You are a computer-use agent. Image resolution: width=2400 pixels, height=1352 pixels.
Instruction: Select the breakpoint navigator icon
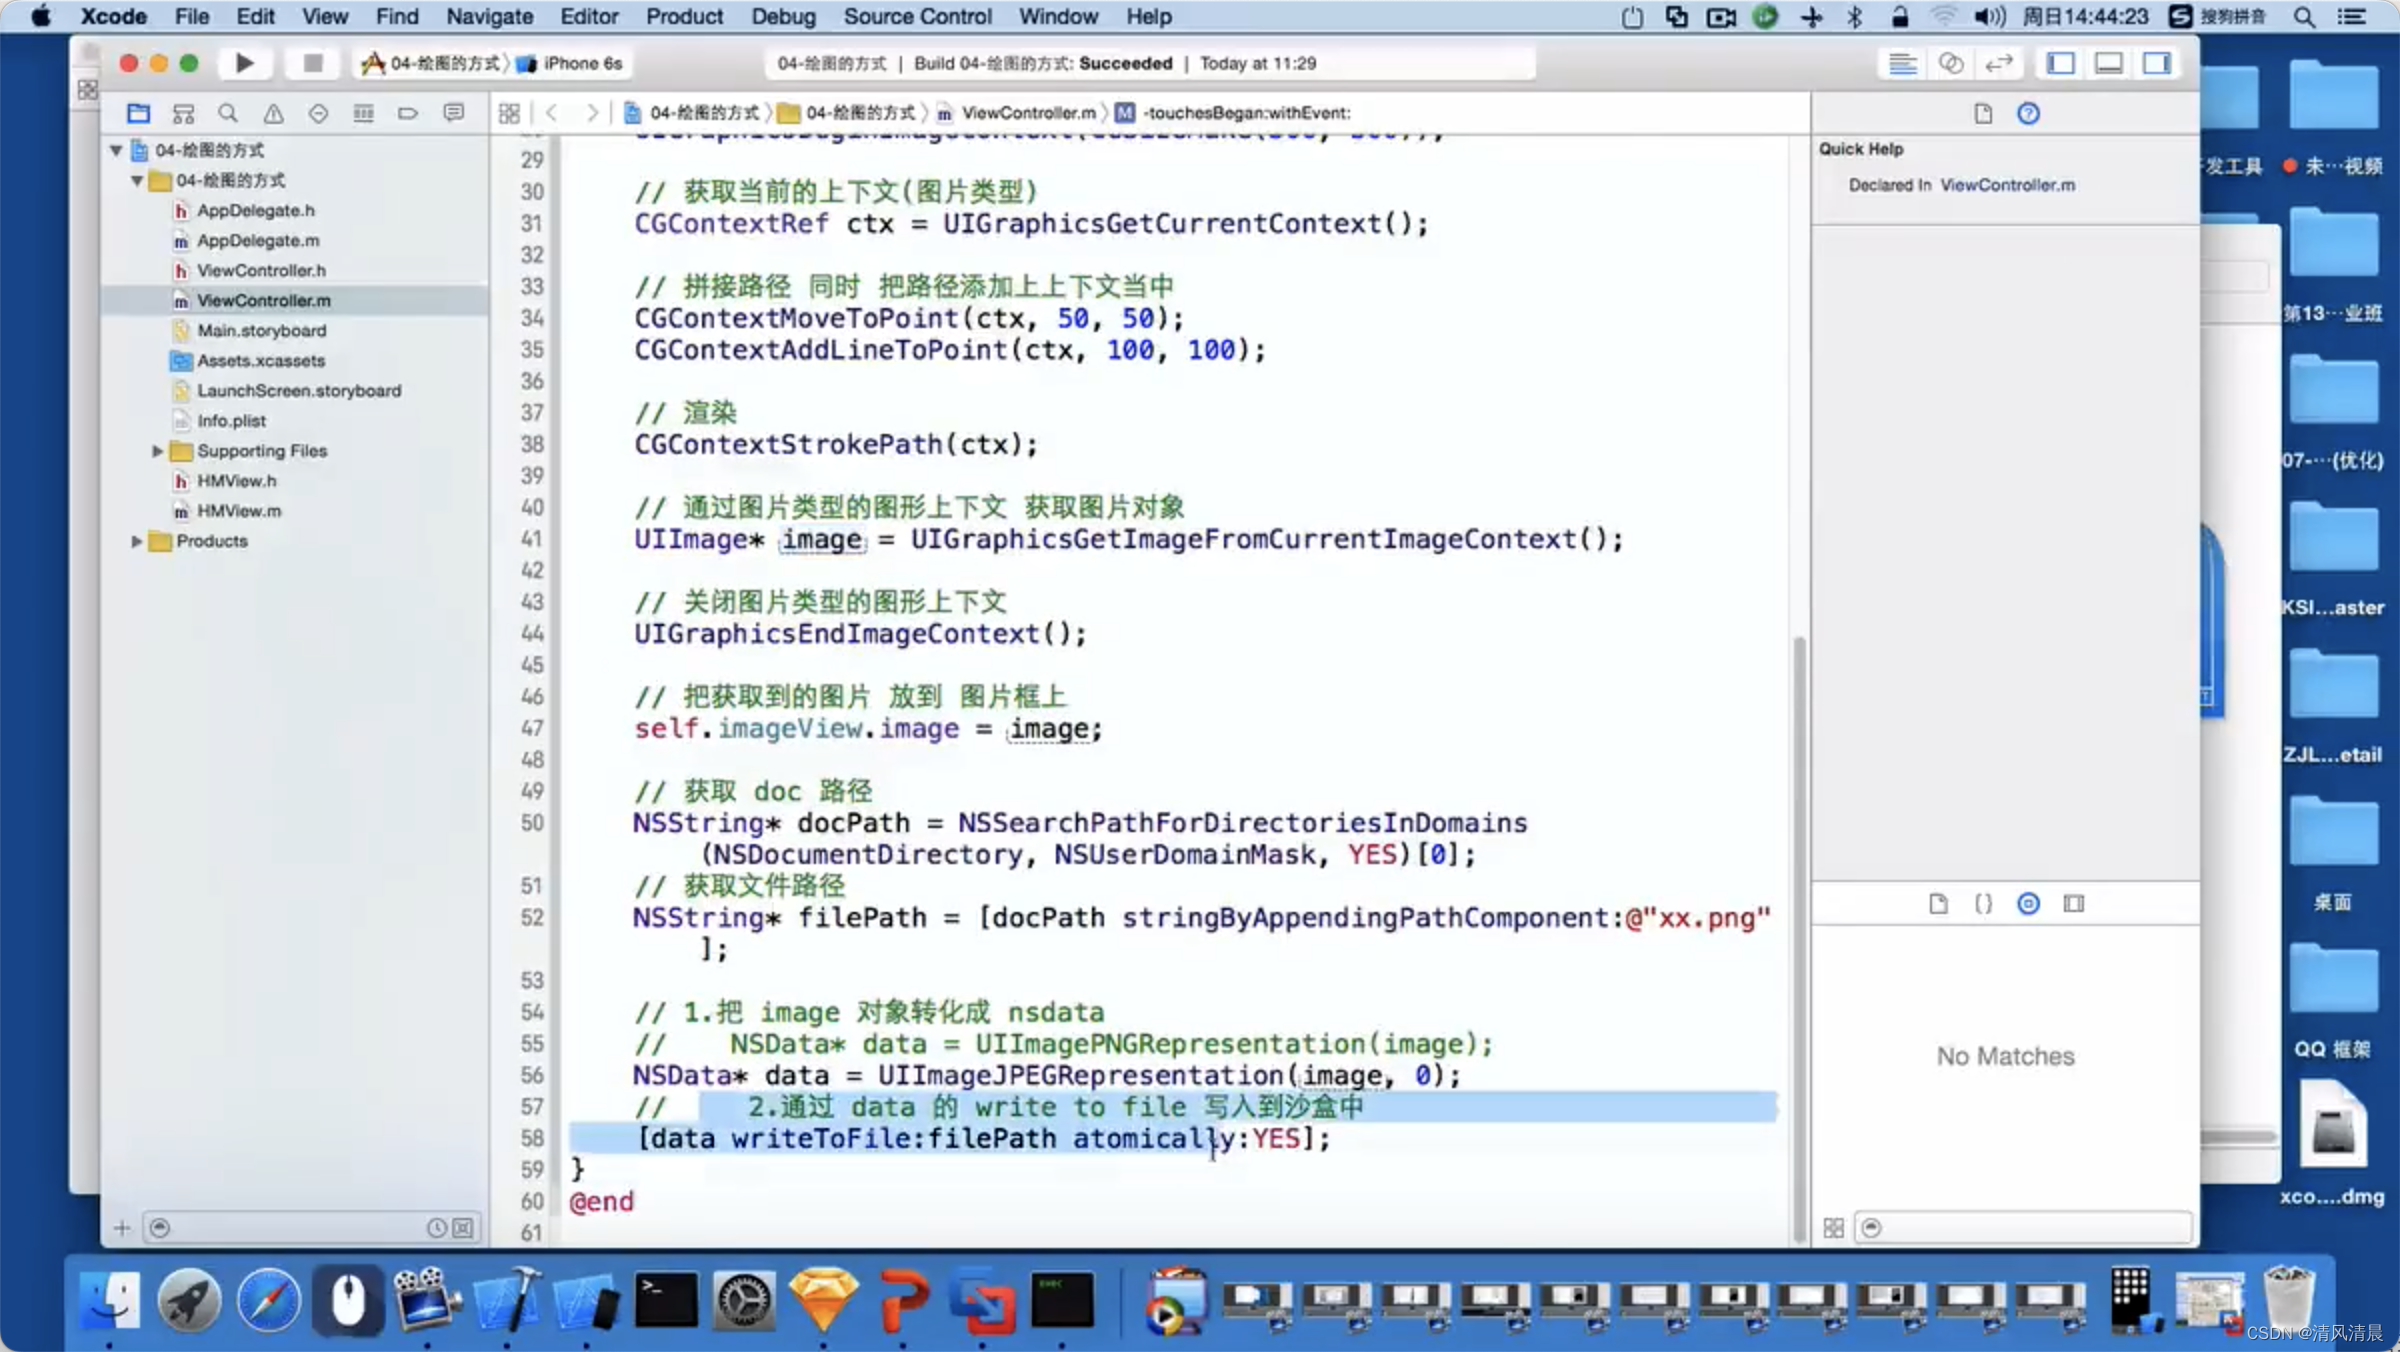click(409, 112)
